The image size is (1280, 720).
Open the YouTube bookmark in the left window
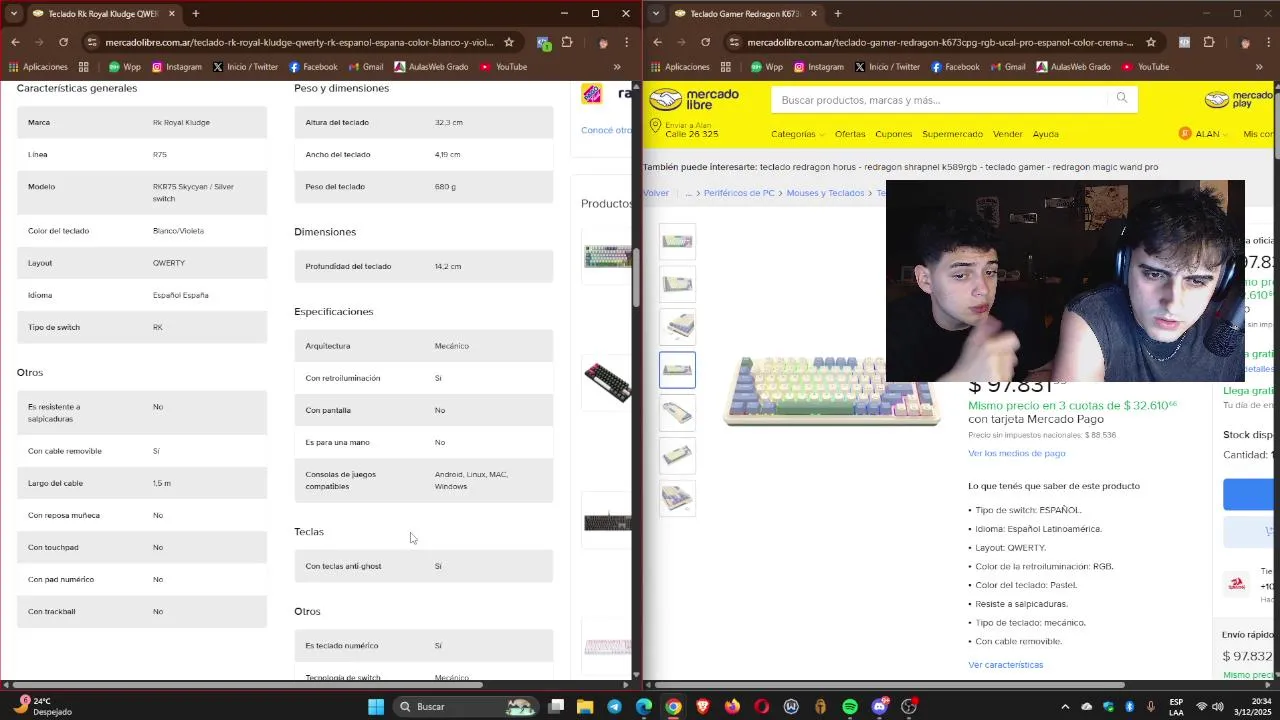[504, 67]
